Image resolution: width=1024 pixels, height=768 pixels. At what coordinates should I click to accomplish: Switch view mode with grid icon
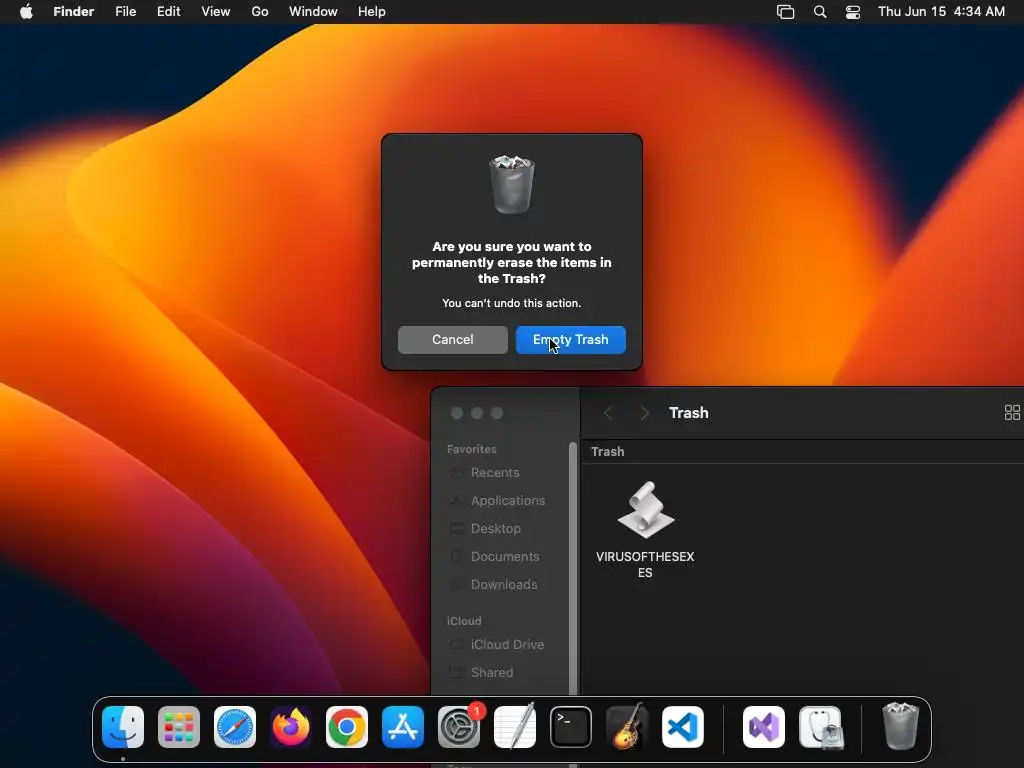pos(1012,413)
